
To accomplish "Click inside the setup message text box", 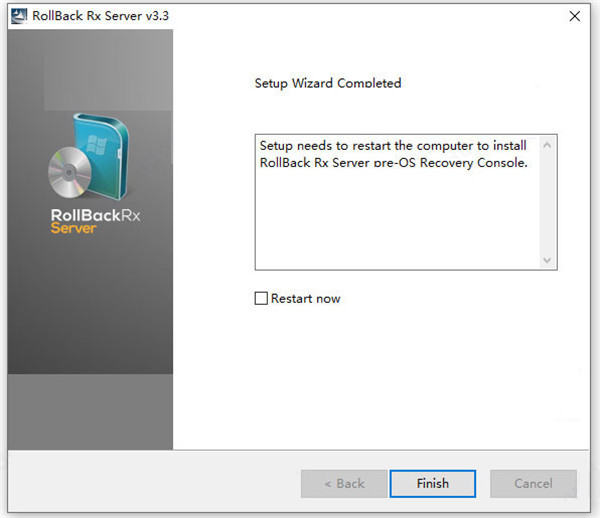I will click(x=406, y=202).
